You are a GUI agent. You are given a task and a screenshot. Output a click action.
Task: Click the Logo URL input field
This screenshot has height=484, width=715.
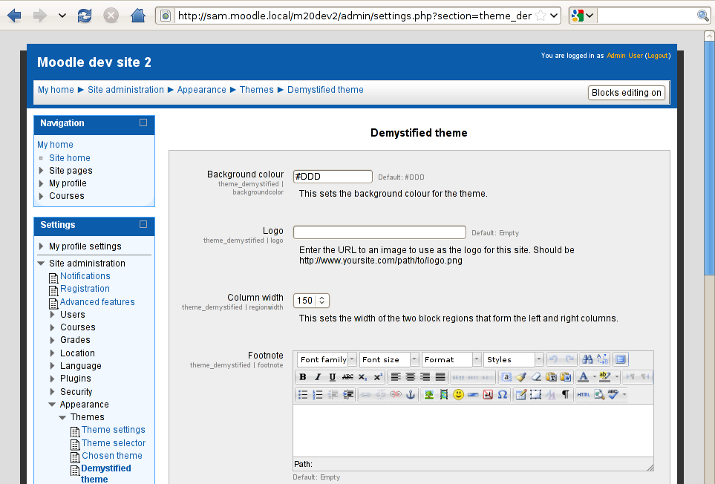click(x=379, y=232)
